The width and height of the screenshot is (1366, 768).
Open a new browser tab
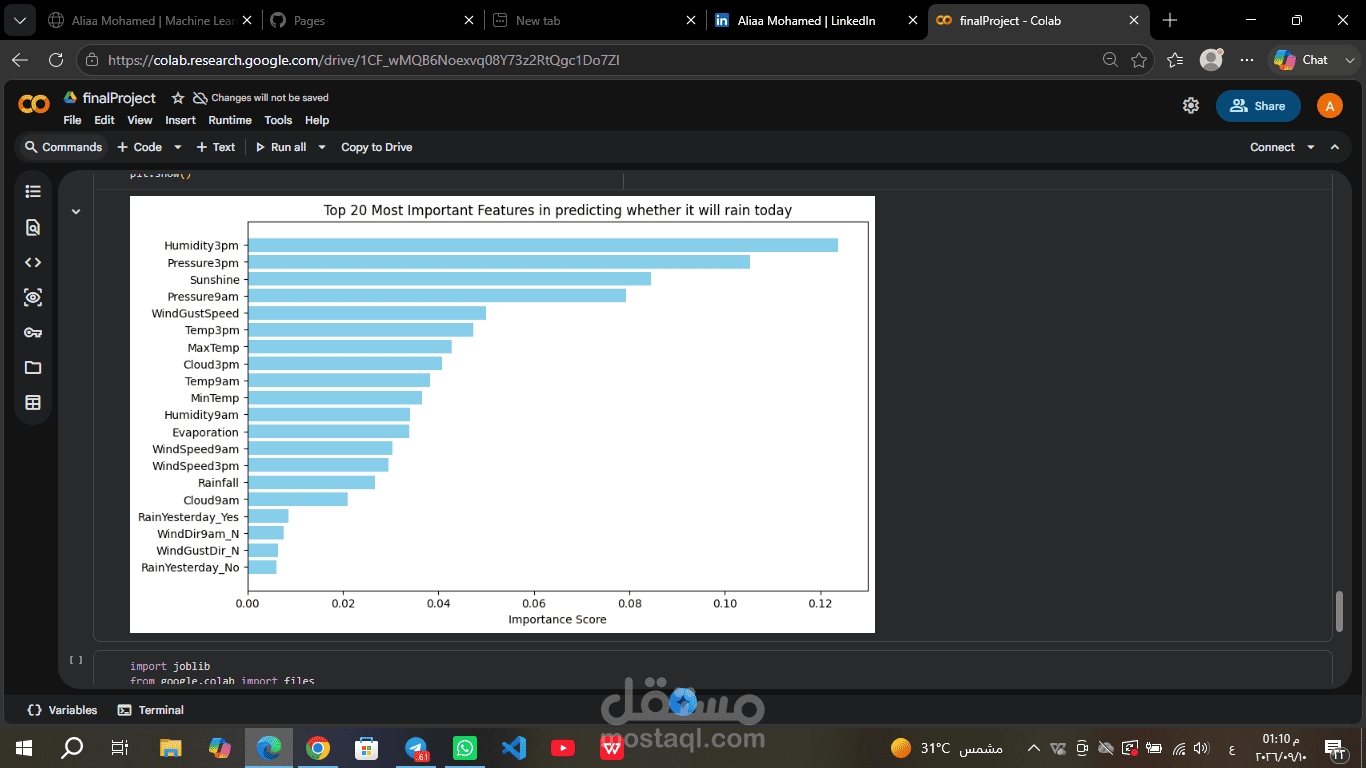[x=1170, y=20]
